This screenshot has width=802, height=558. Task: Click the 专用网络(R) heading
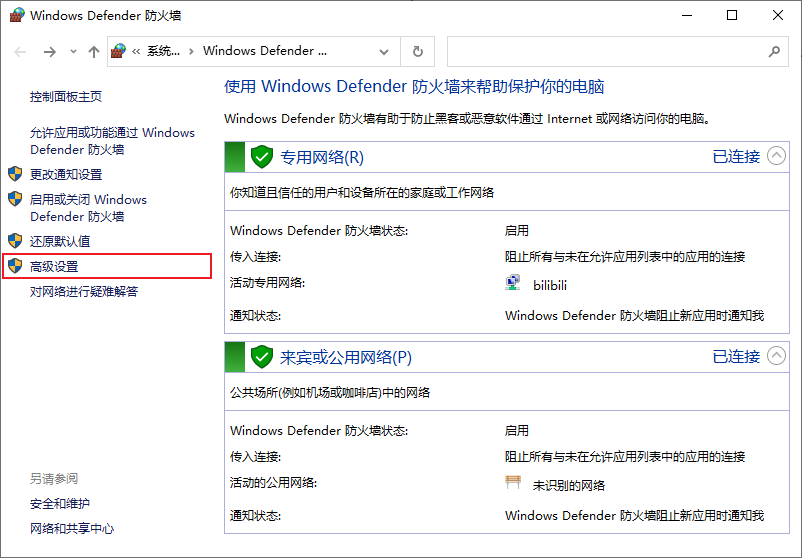(322, 157)
